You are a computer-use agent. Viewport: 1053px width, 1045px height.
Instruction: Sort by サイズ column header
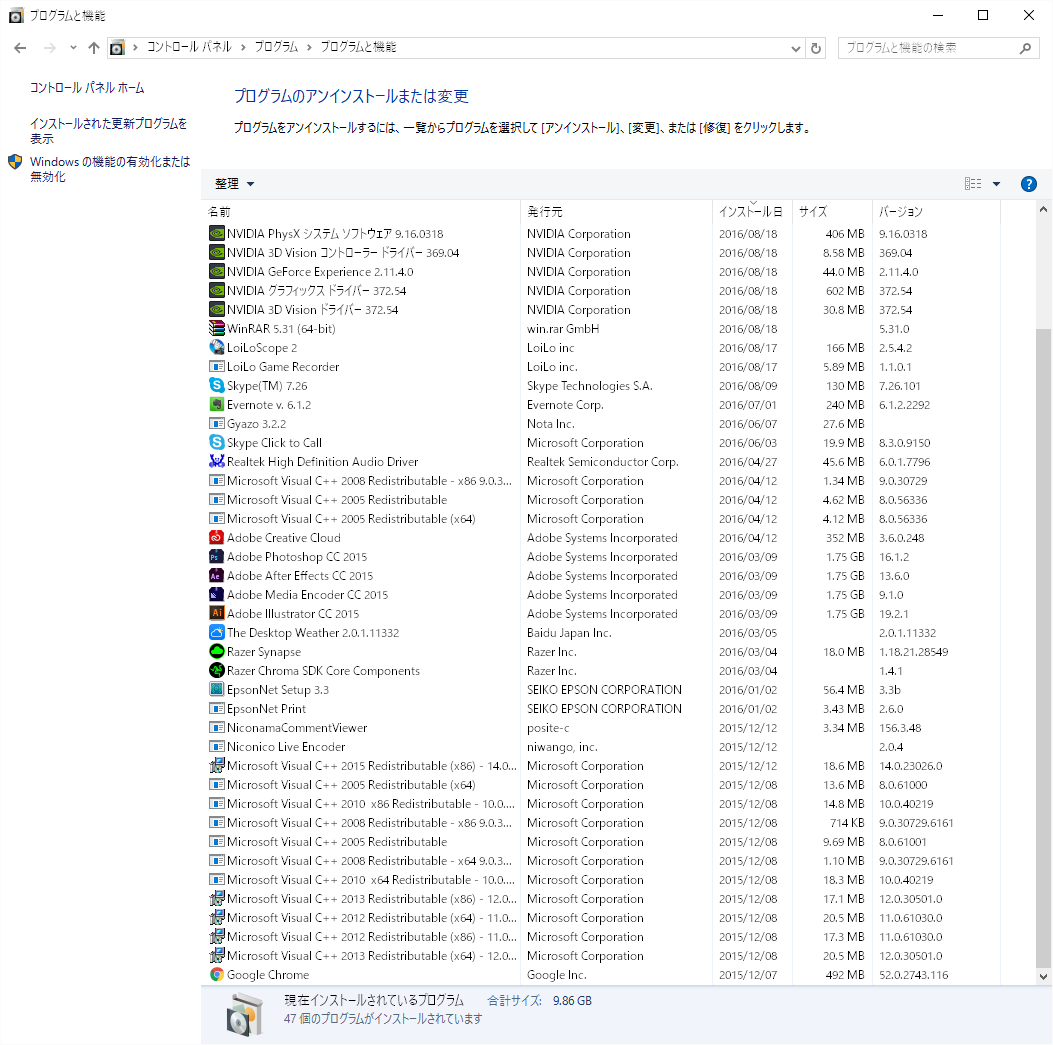pyautogui.click(x=832, y=212)
